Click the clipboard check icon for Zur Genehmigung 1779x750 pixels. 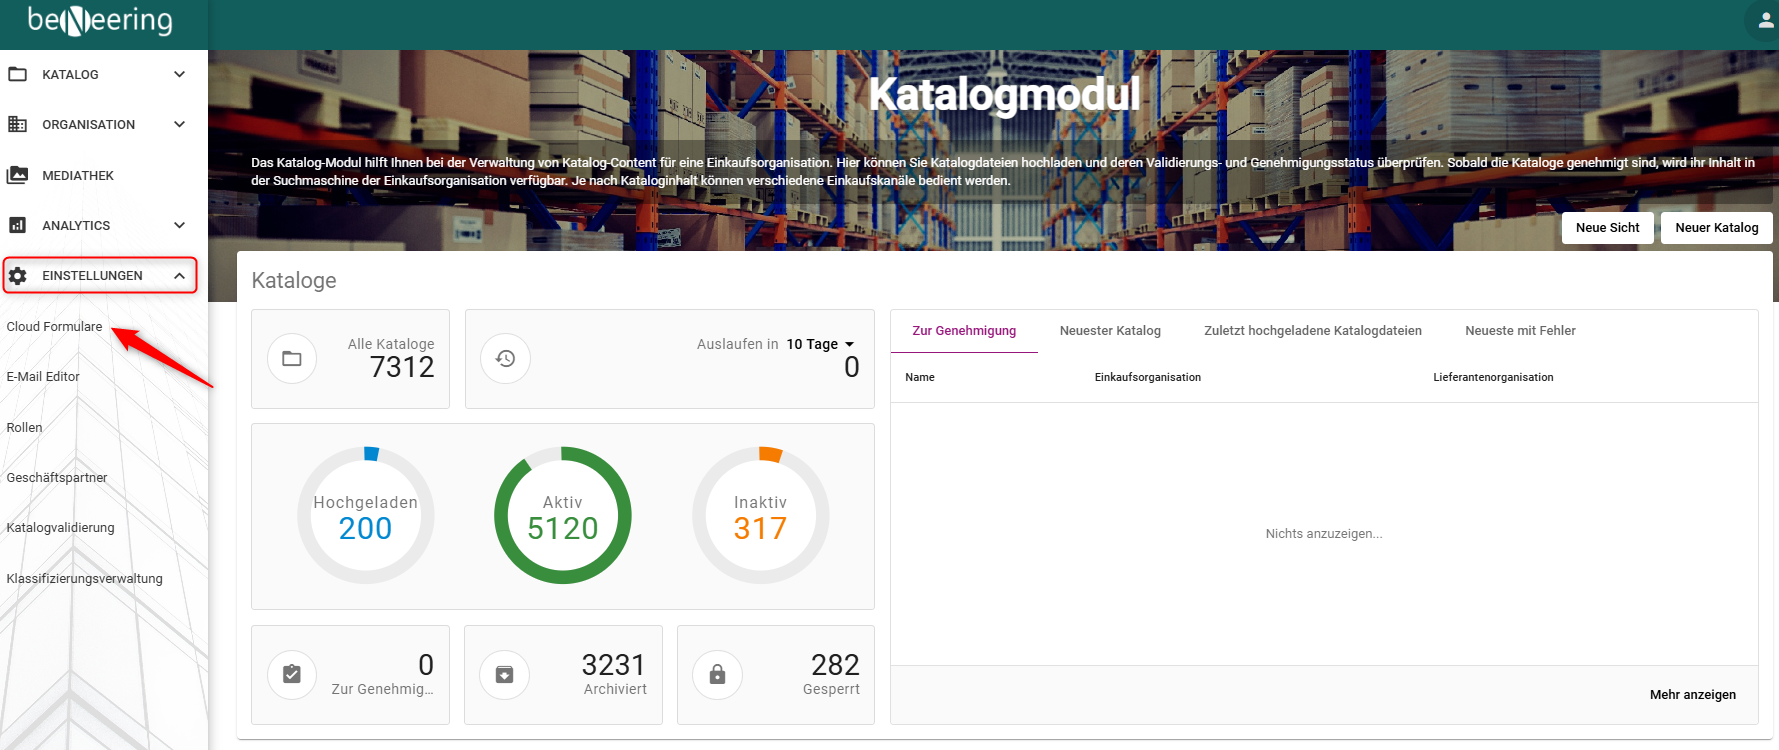point(292,674)
